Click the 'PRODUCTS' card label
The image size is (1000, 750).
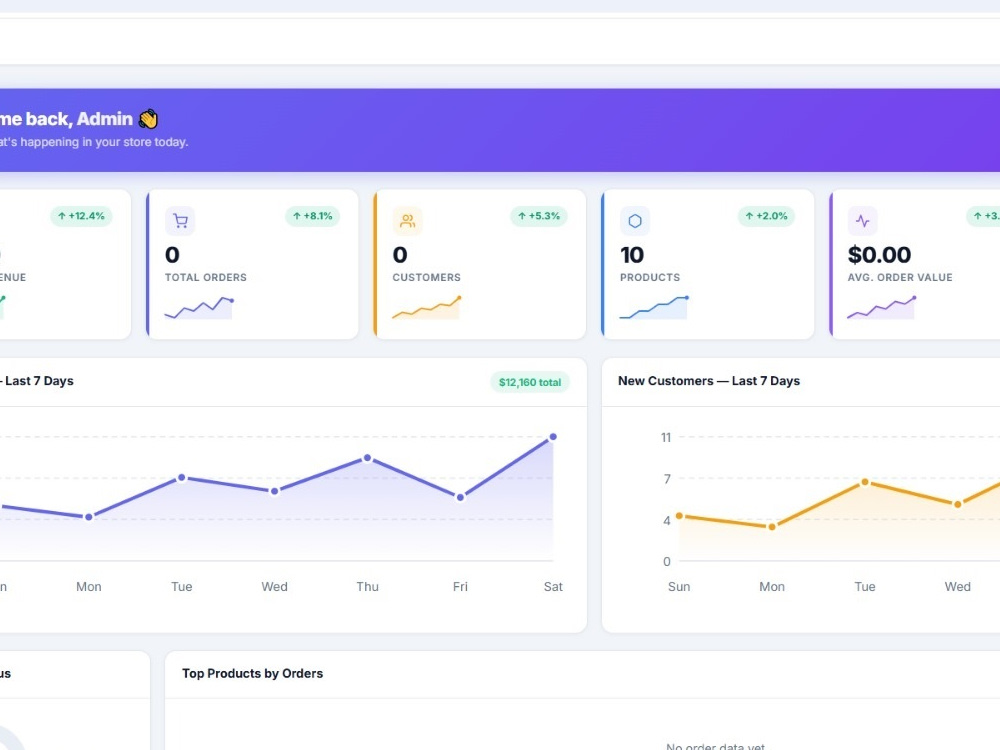point(650,277)
